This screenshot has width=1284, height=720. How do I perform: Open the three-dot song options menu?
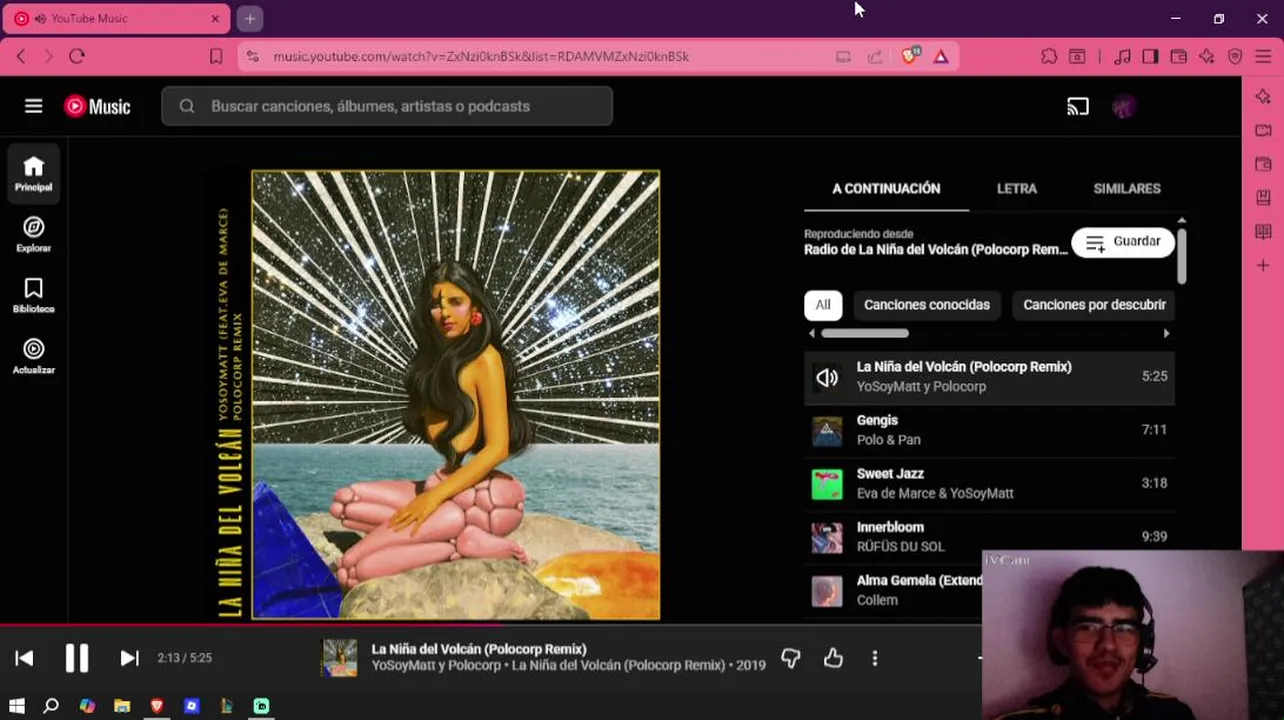pyautogui.click(x=875, y=658)
